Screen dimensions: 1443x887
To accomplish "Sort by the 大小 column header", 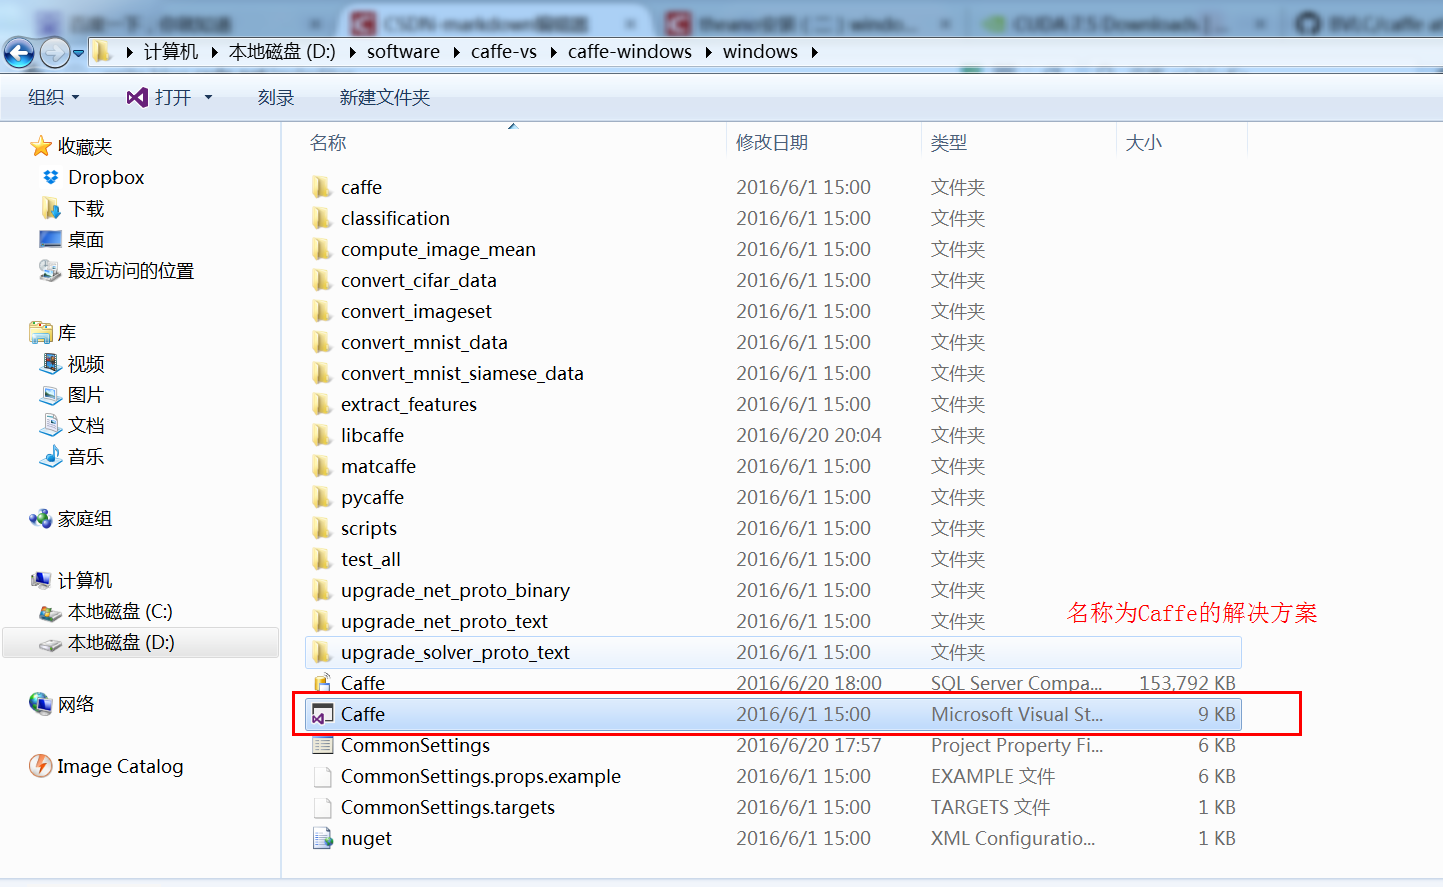I will (x=1144, y=143).
